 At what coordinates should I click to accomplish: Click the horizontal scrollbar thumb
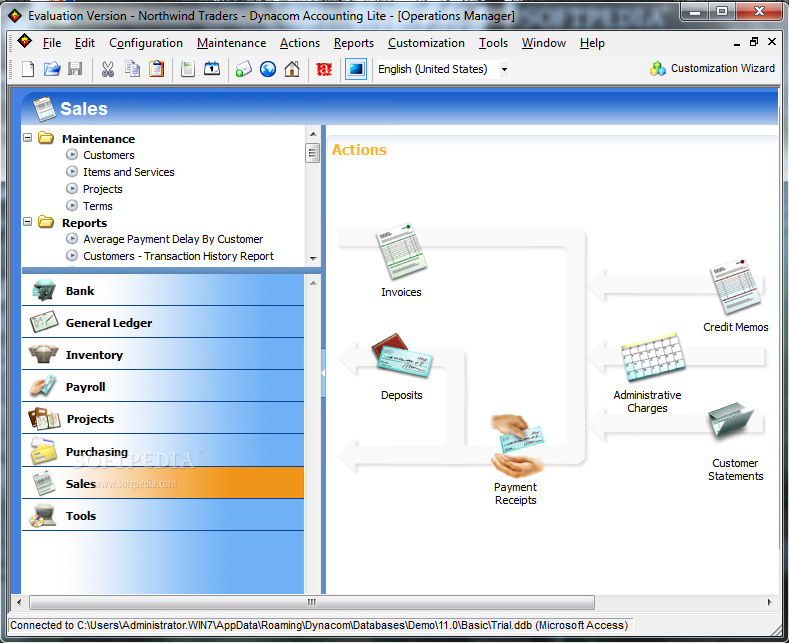(311, 602)
